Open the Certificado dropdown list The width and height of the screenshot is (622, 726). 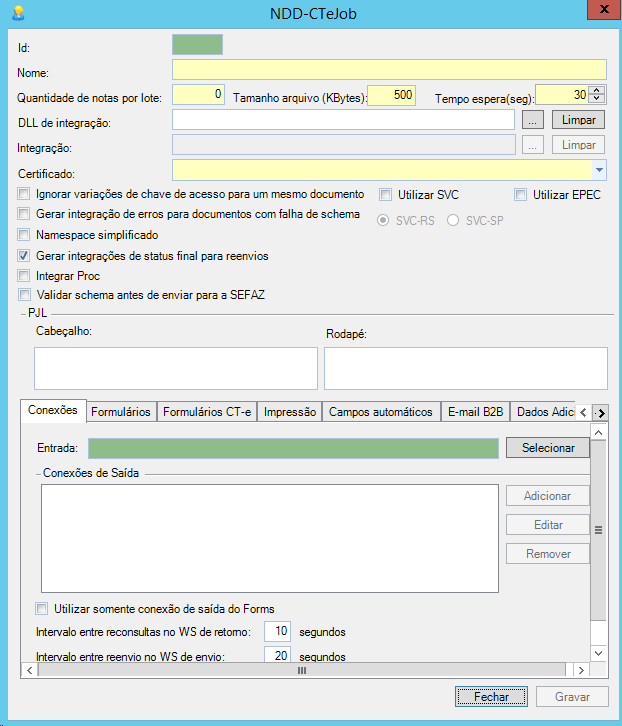pyautogui.click(x=599, y=170)
